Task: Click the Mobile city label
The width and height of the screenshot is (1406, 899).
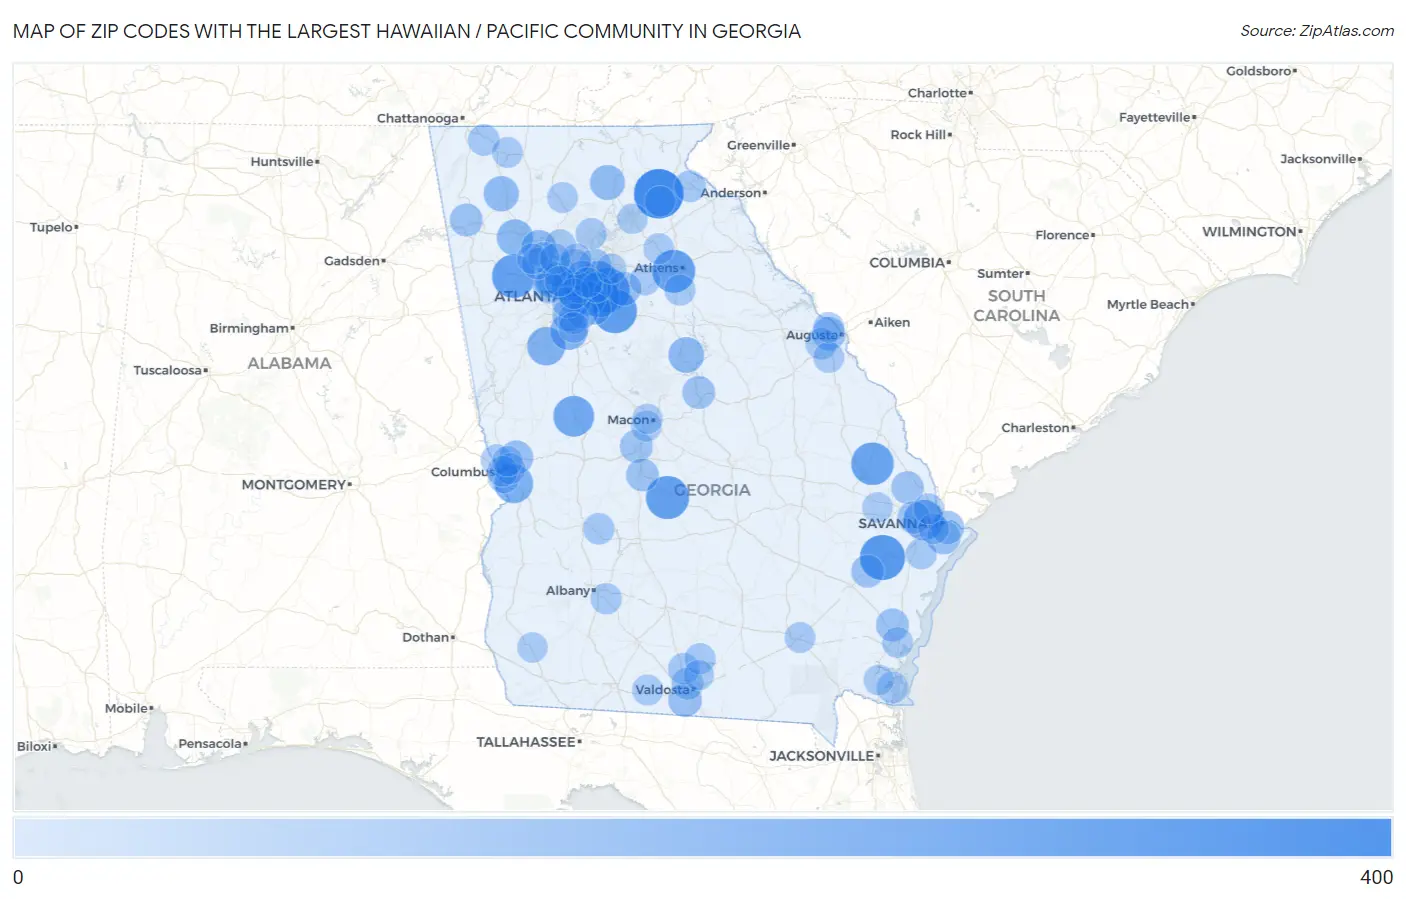Action: point(126,708)
